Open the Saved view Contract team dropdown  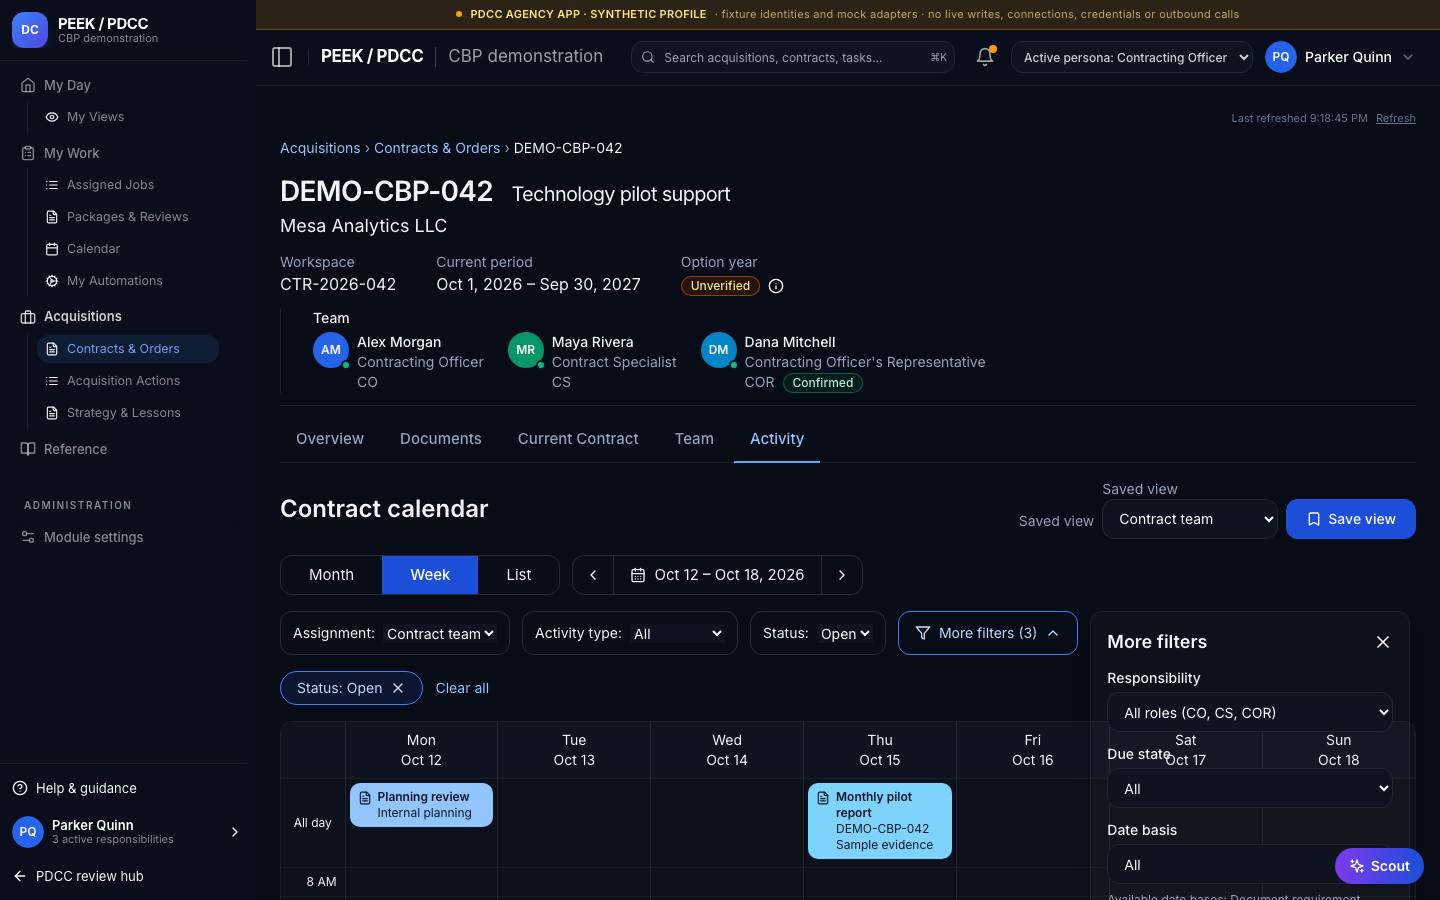tap(1190, 519)
